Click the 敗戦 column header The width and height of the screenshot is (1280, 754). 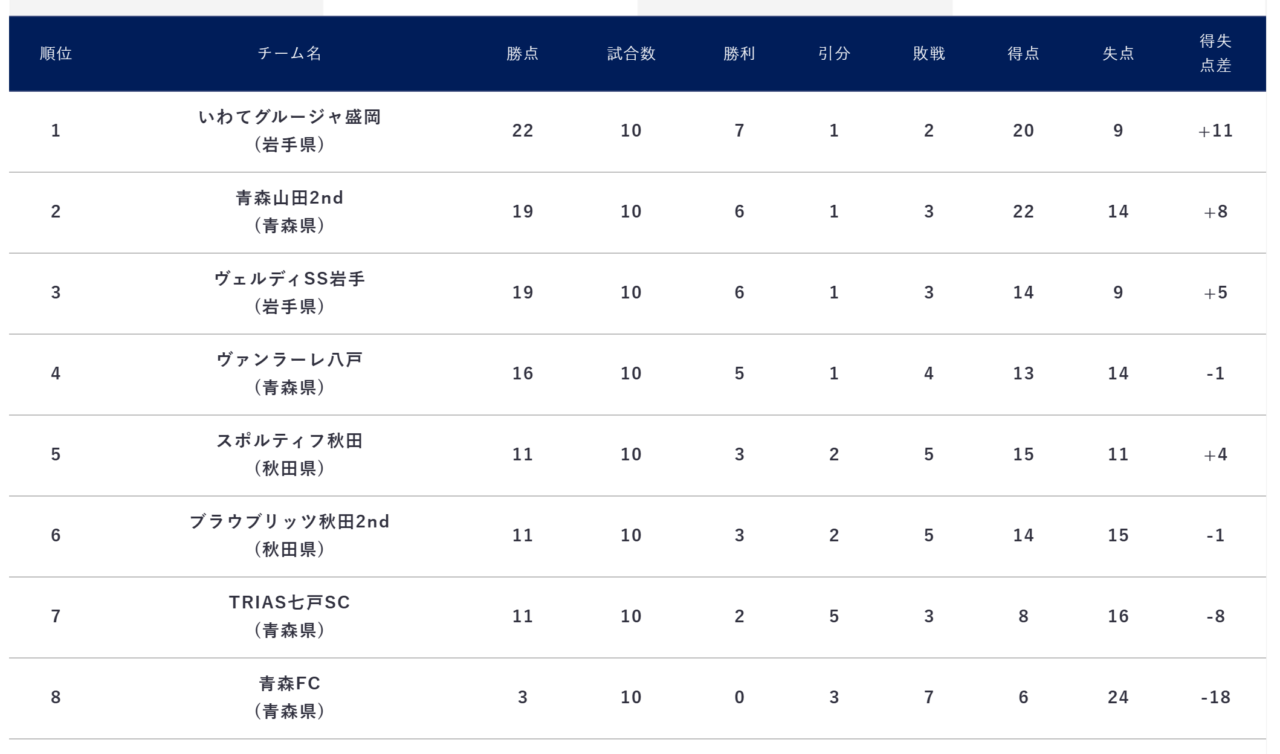click(928, 54)
